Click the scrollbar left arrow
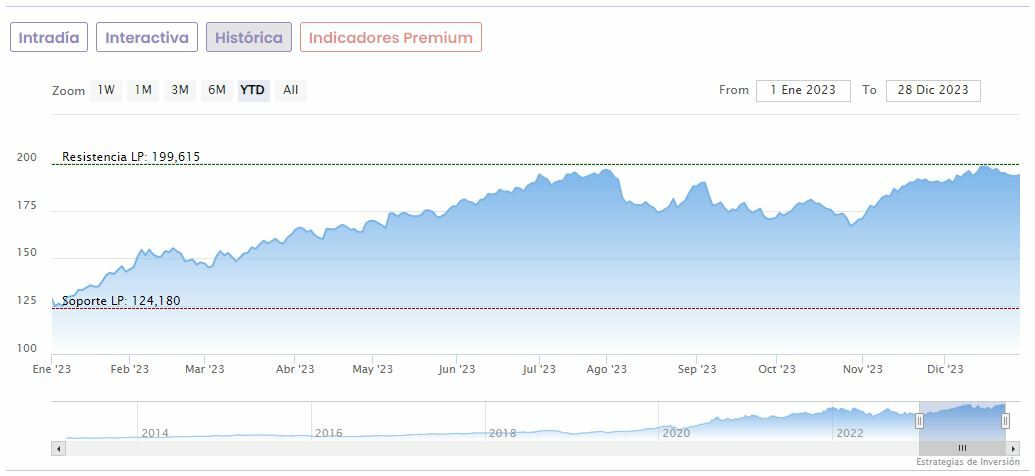Image resolution: width=1035 pixels, height=476 pixels. pos(58,449)
